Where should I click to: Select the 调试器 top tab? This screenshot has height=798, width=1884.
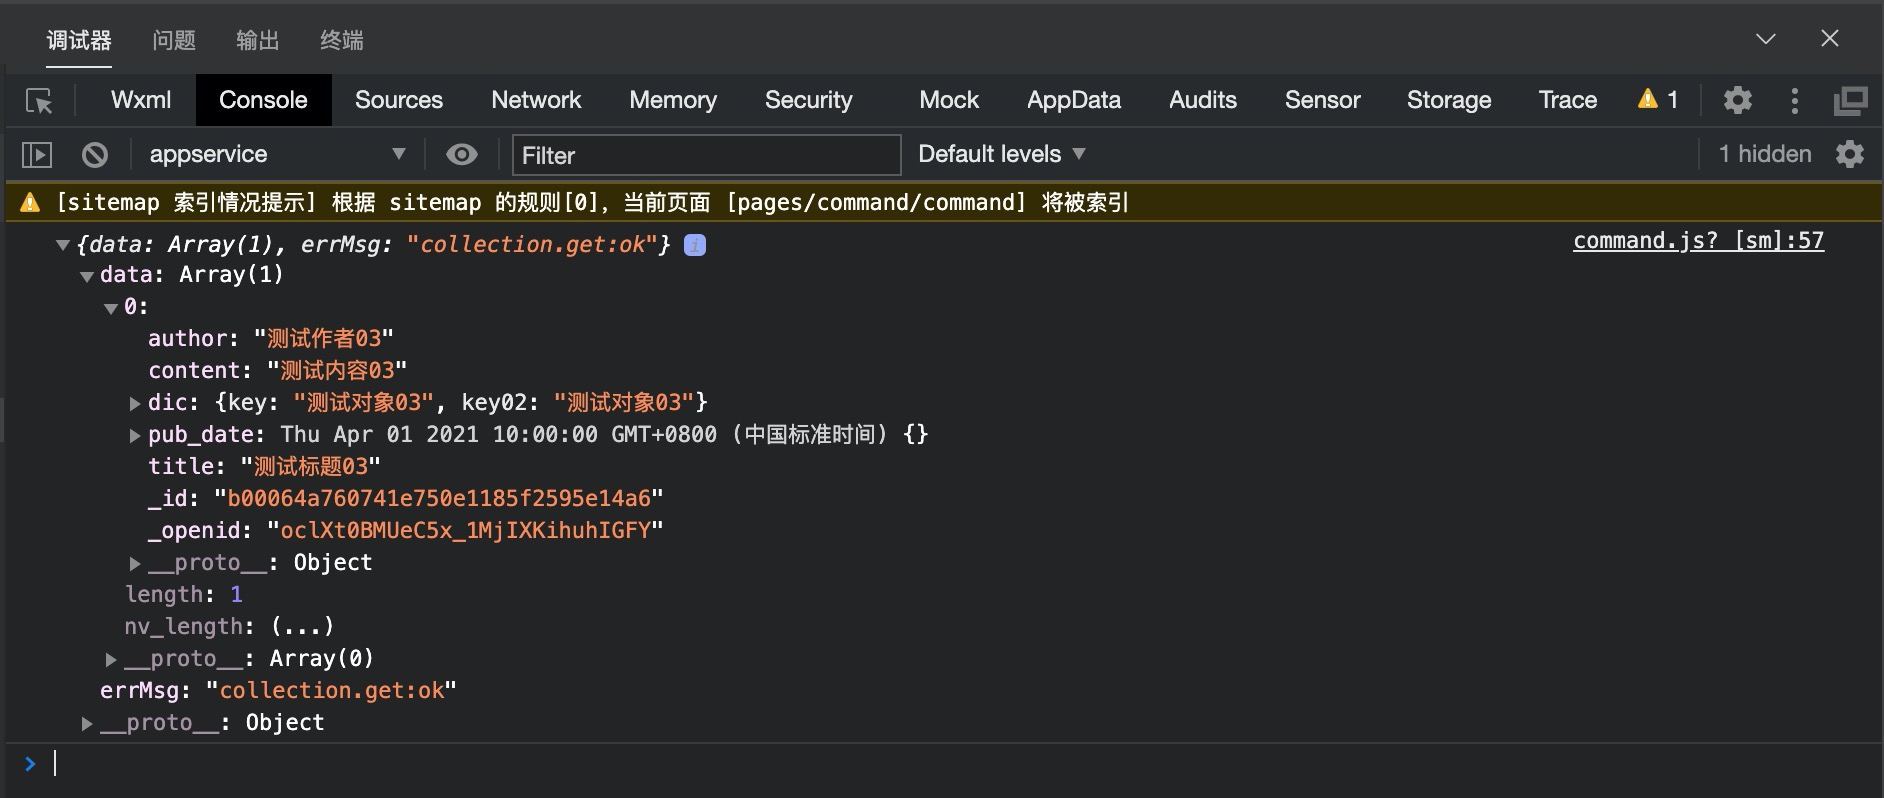tap(79, 40)
